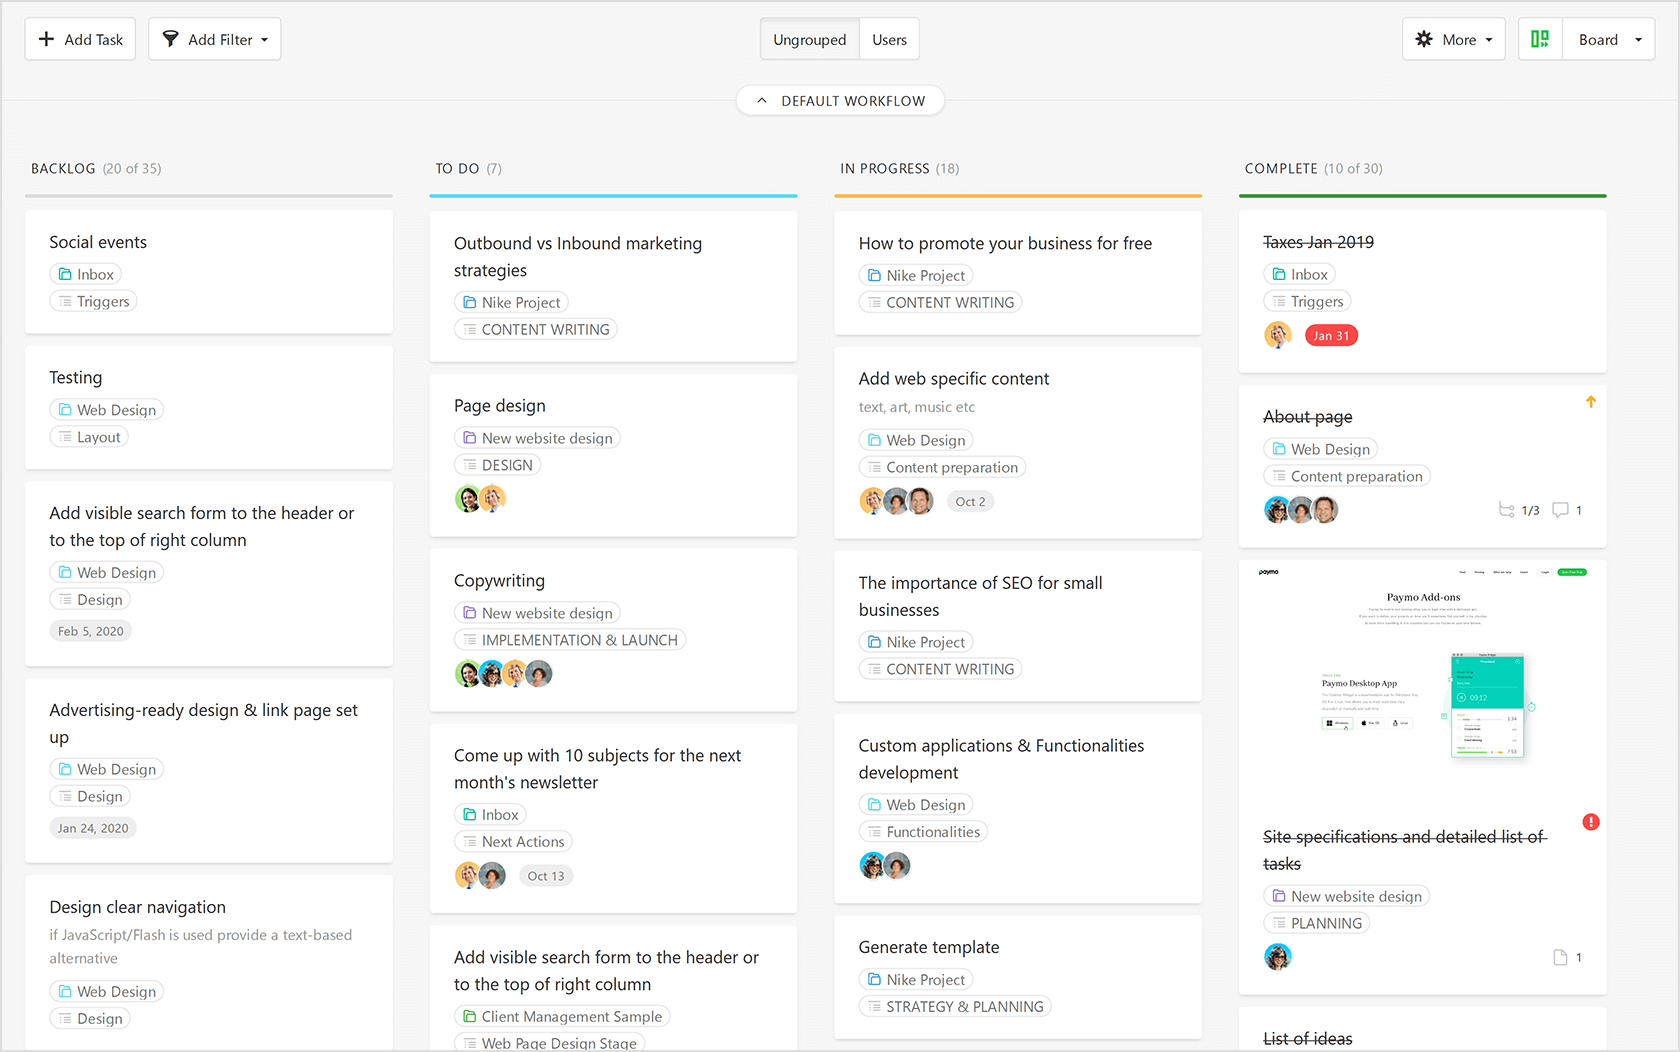Expand the Board view switcher dropdown
The height and width of the screenshot is (1052, 1680).
[x=1637, y=38]
